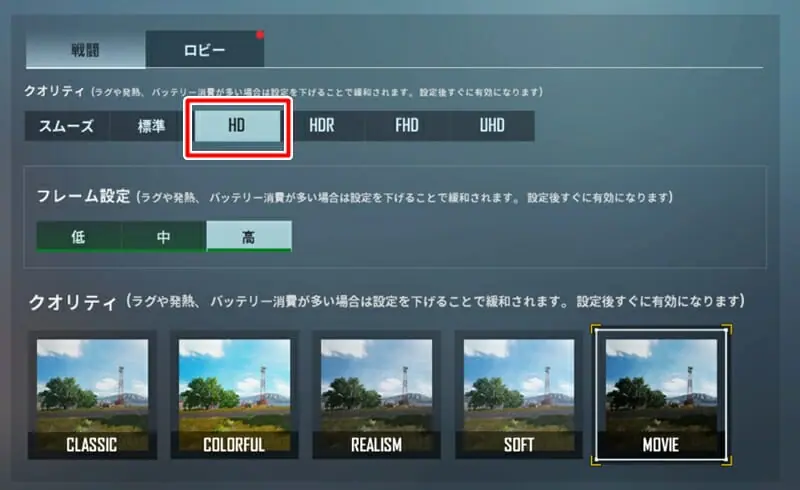Select 高 frame rate setting
The height and width of the screenshot is (490, 800).
coord(249,236)
